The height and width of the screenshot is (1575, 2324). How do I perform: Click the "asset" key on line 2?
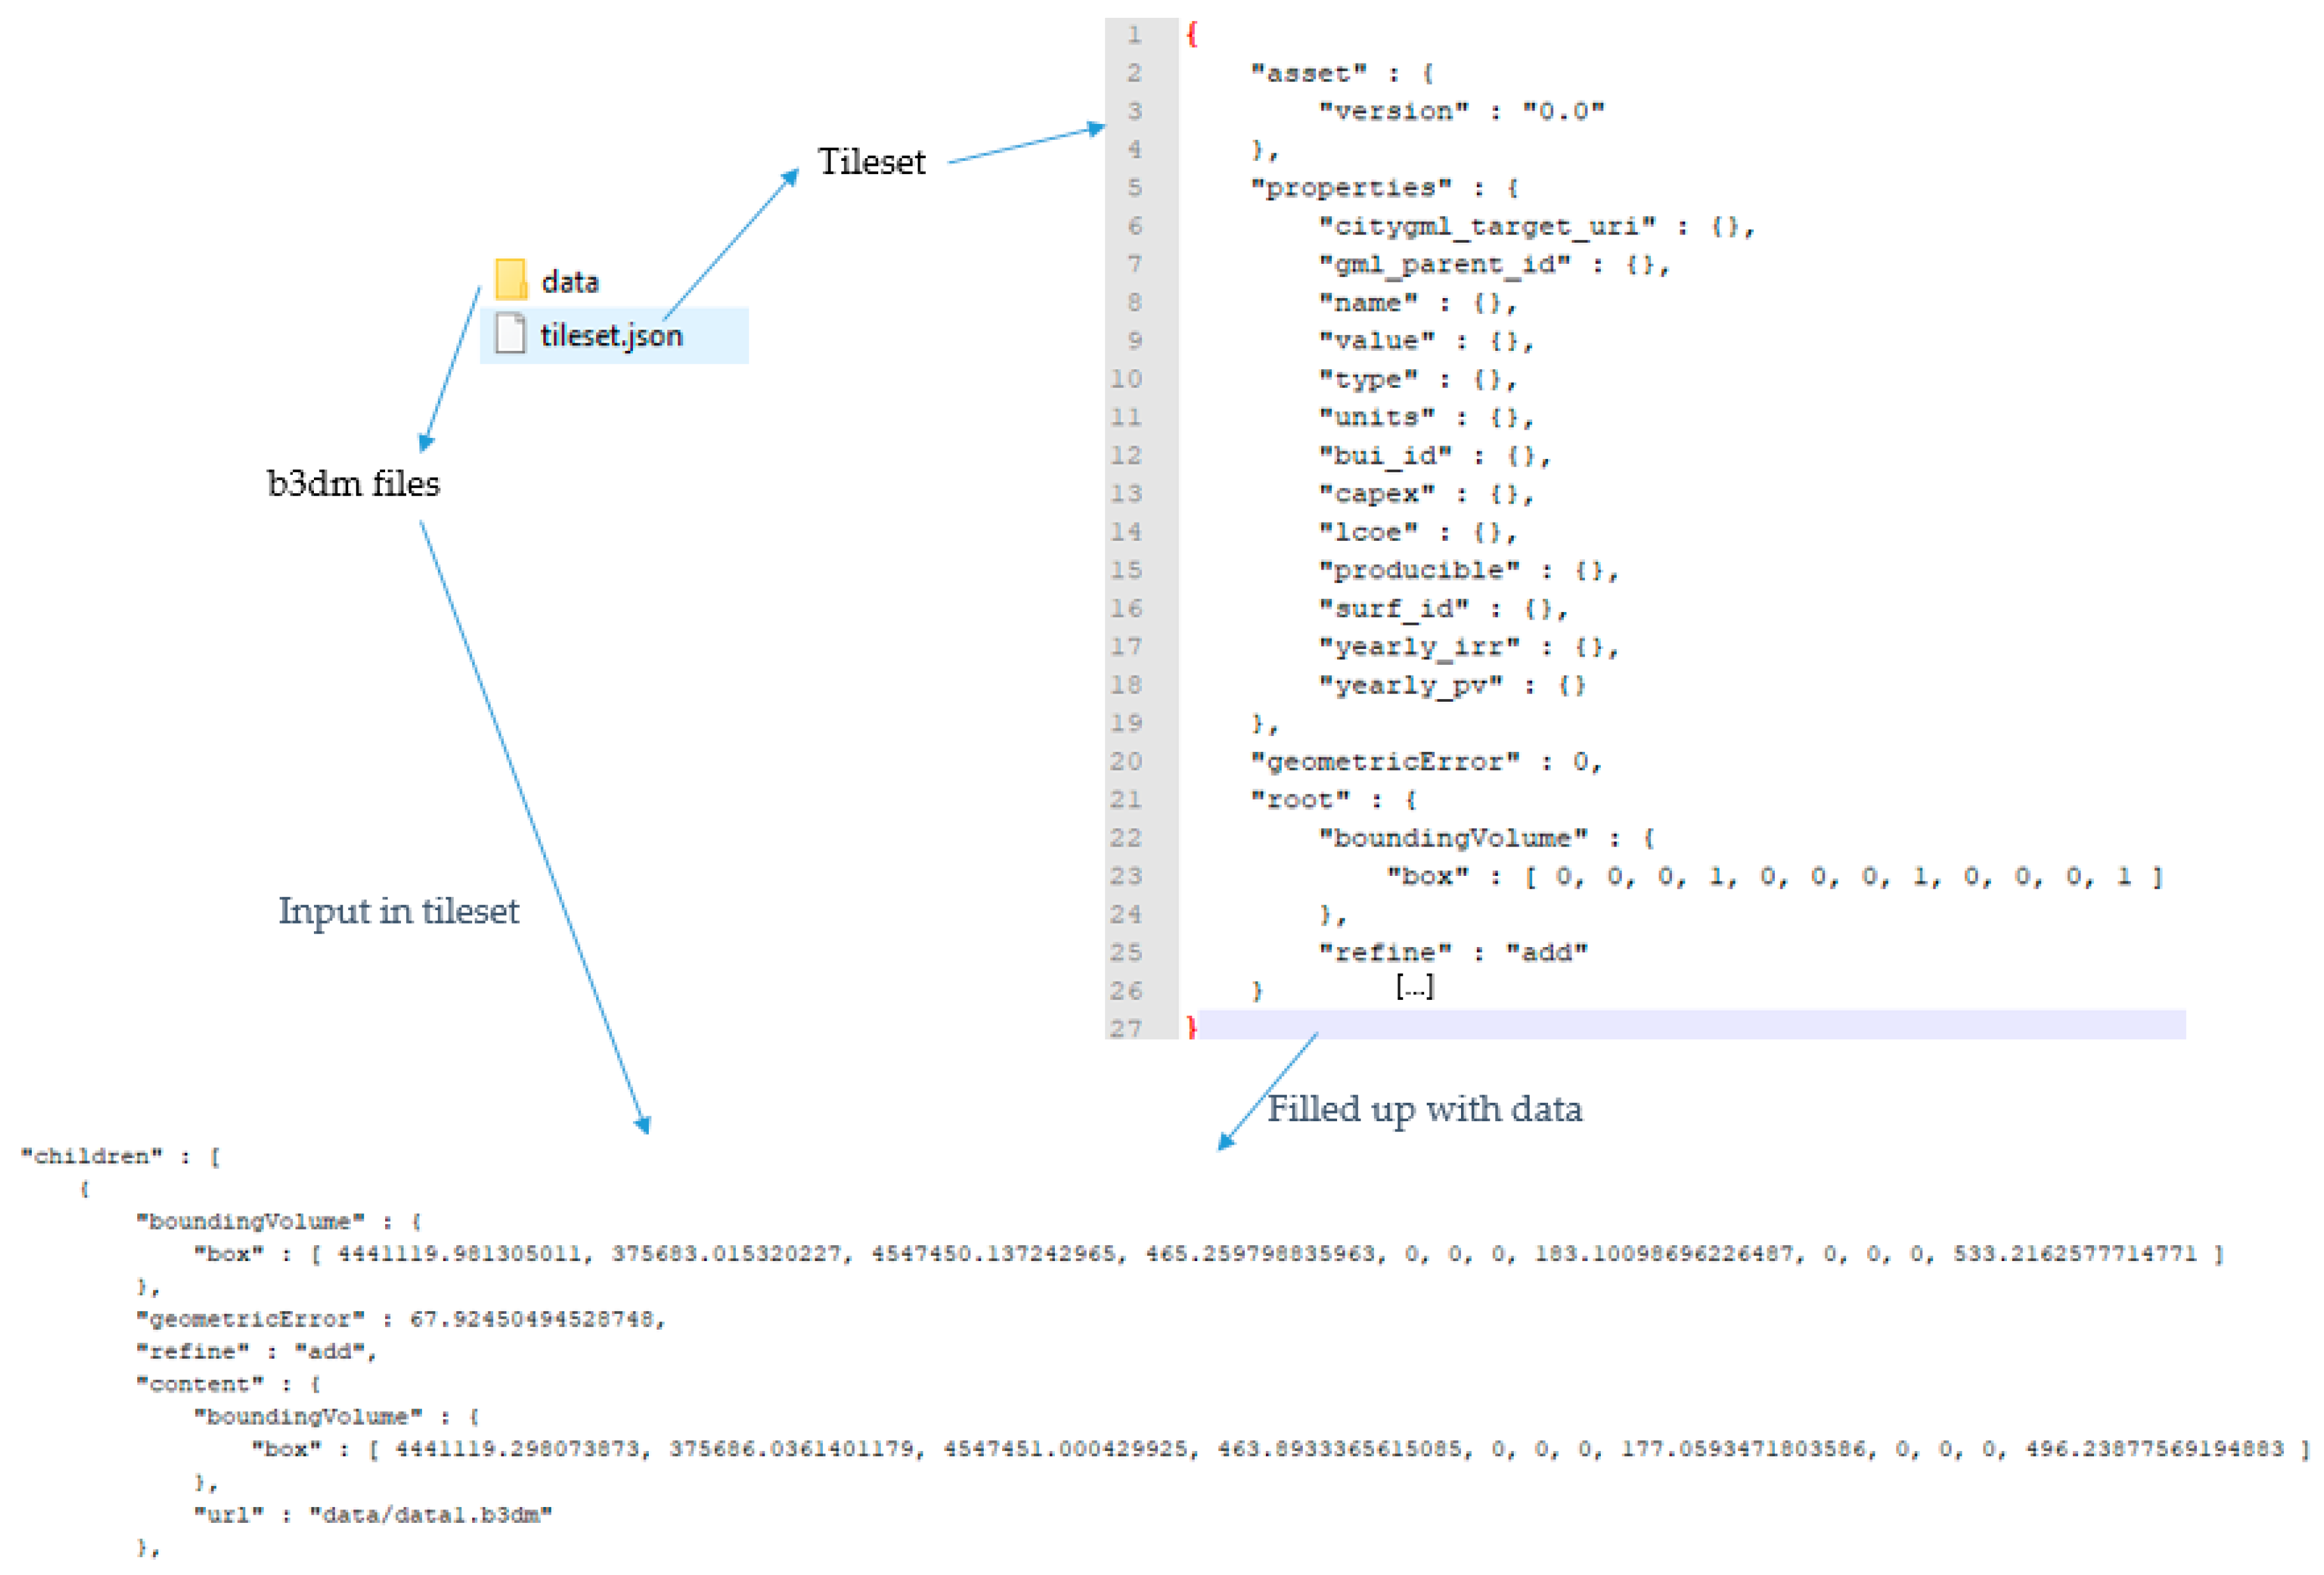pos(1309,73)
